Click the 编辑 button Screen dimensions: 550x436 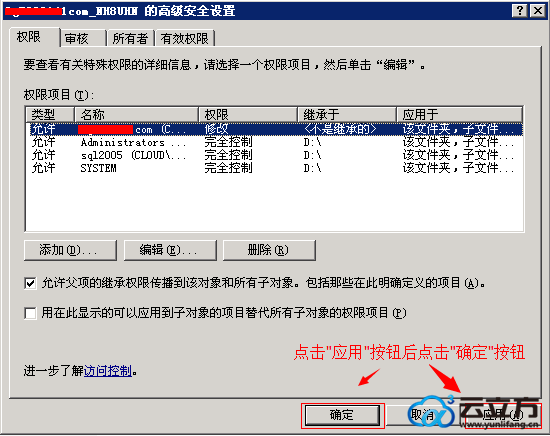[x=170, y=250]
